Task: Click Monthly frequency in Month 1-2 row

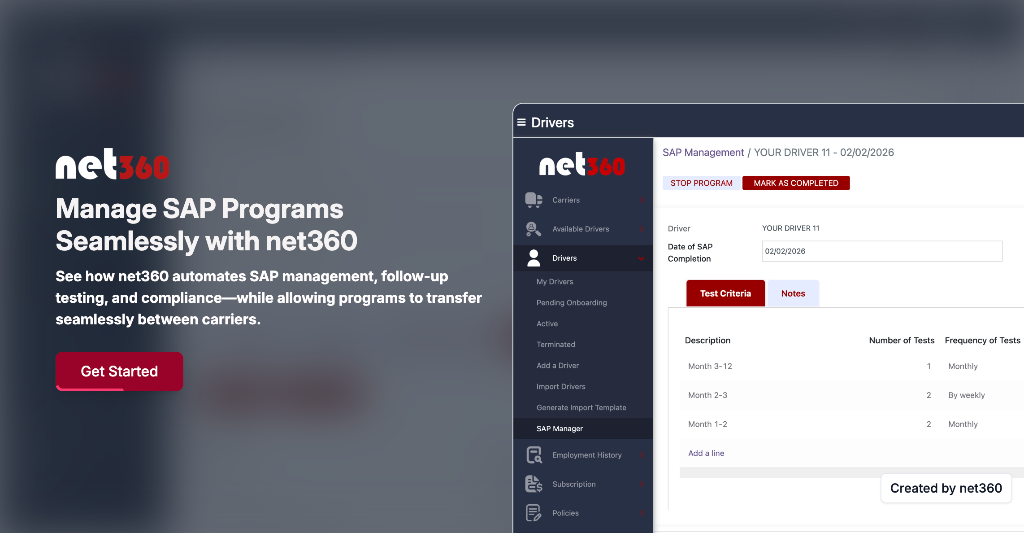Action: [963, 424]
